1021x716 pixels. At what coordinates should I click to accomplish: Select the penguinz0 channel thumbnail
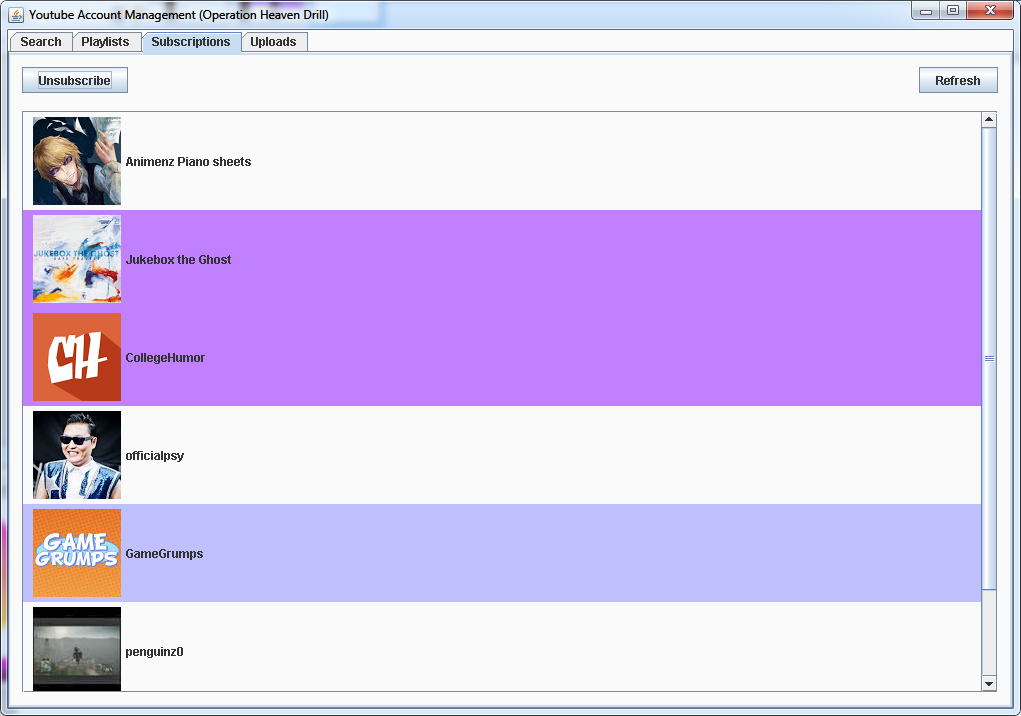click(x=77, y=649)
